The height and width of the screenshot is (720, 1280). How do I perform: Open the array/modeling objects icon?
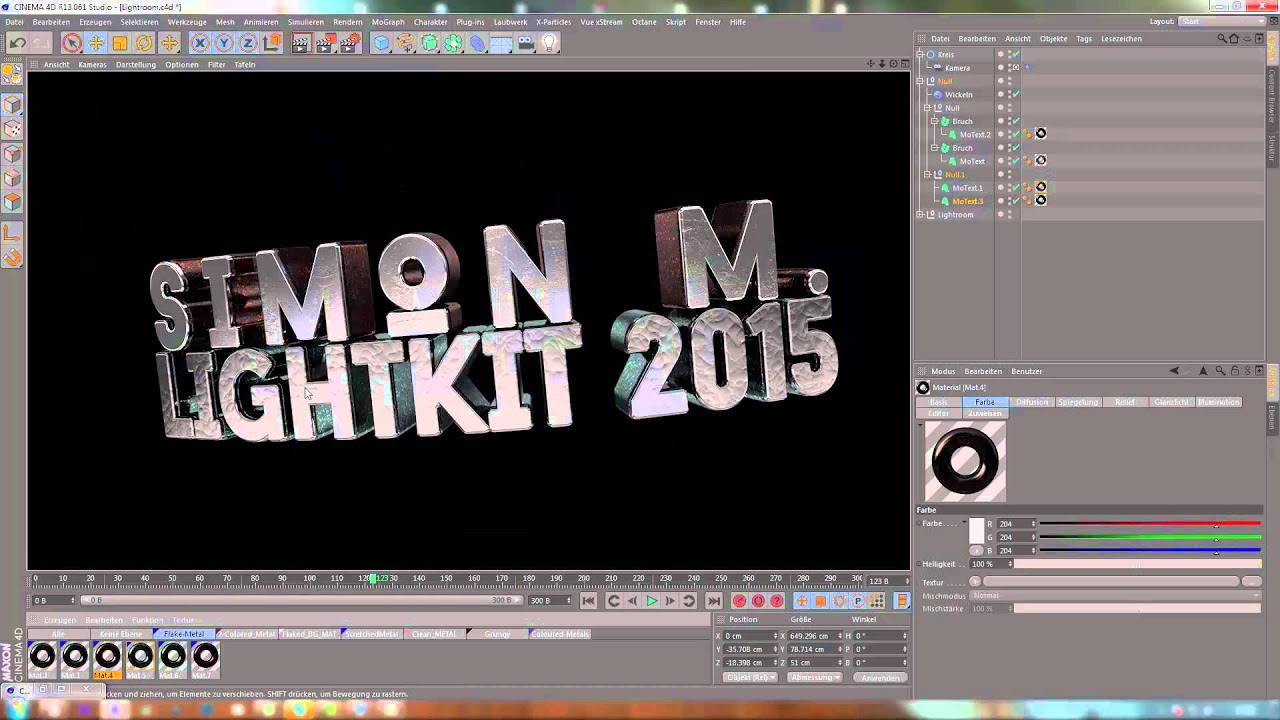pos(454,43)
